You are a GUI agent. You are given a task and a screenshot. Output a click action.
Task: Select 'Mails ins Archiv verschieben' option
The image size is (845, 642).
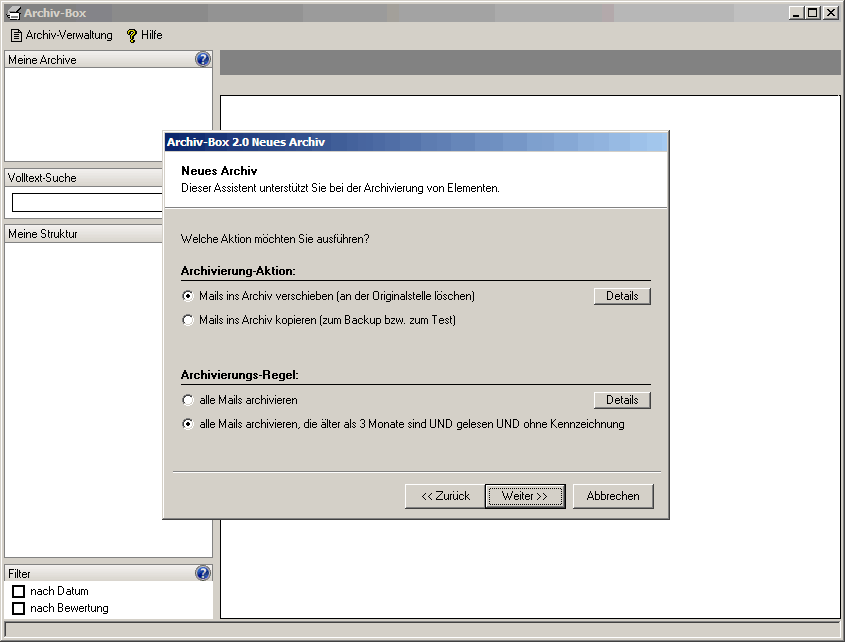[x=188, y=296]
